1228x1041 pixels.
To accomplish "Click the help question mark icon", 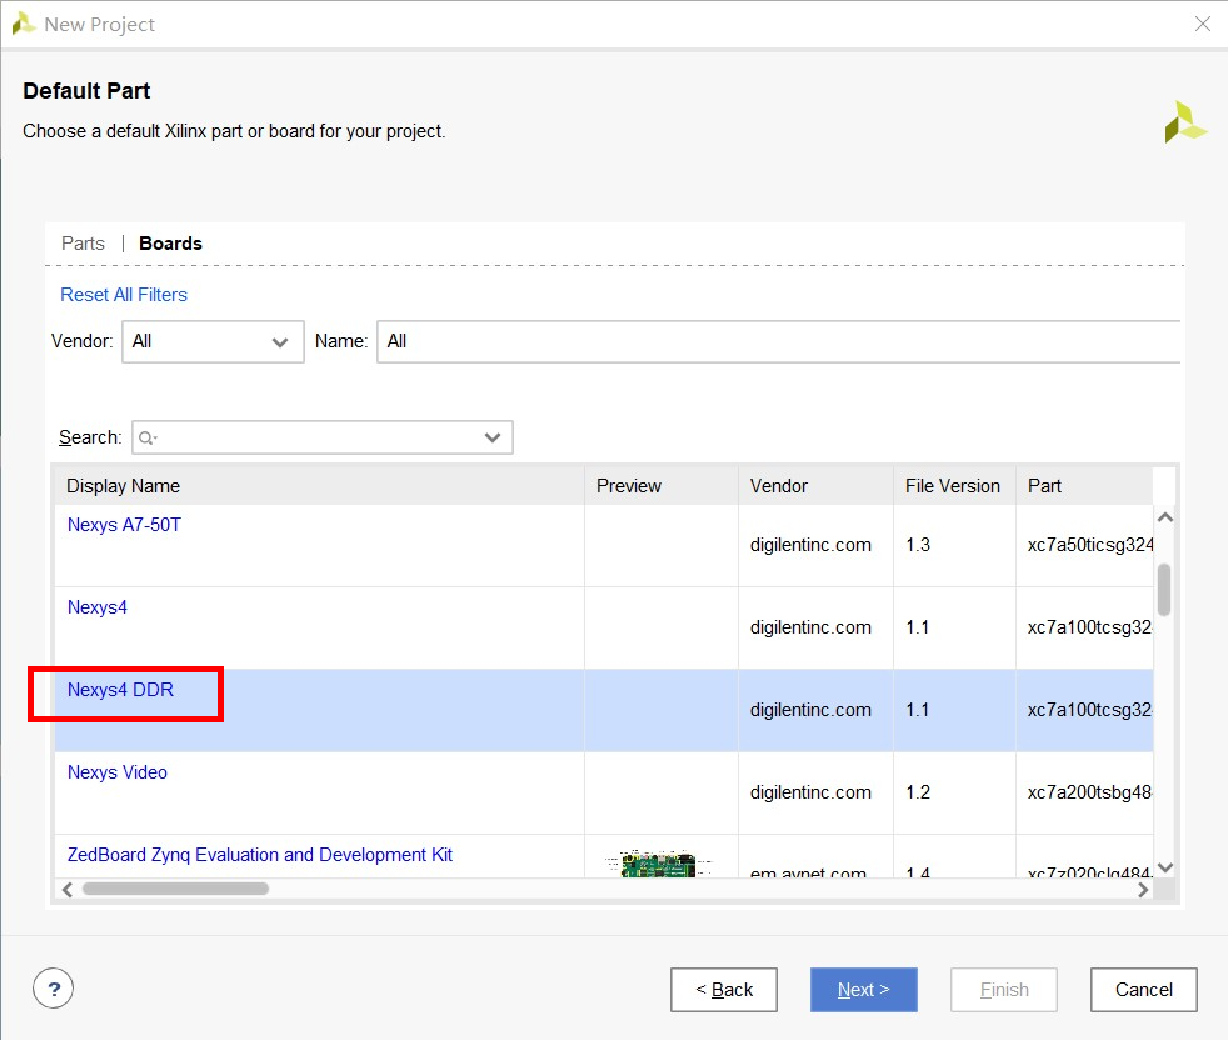I will coord(53,989).
